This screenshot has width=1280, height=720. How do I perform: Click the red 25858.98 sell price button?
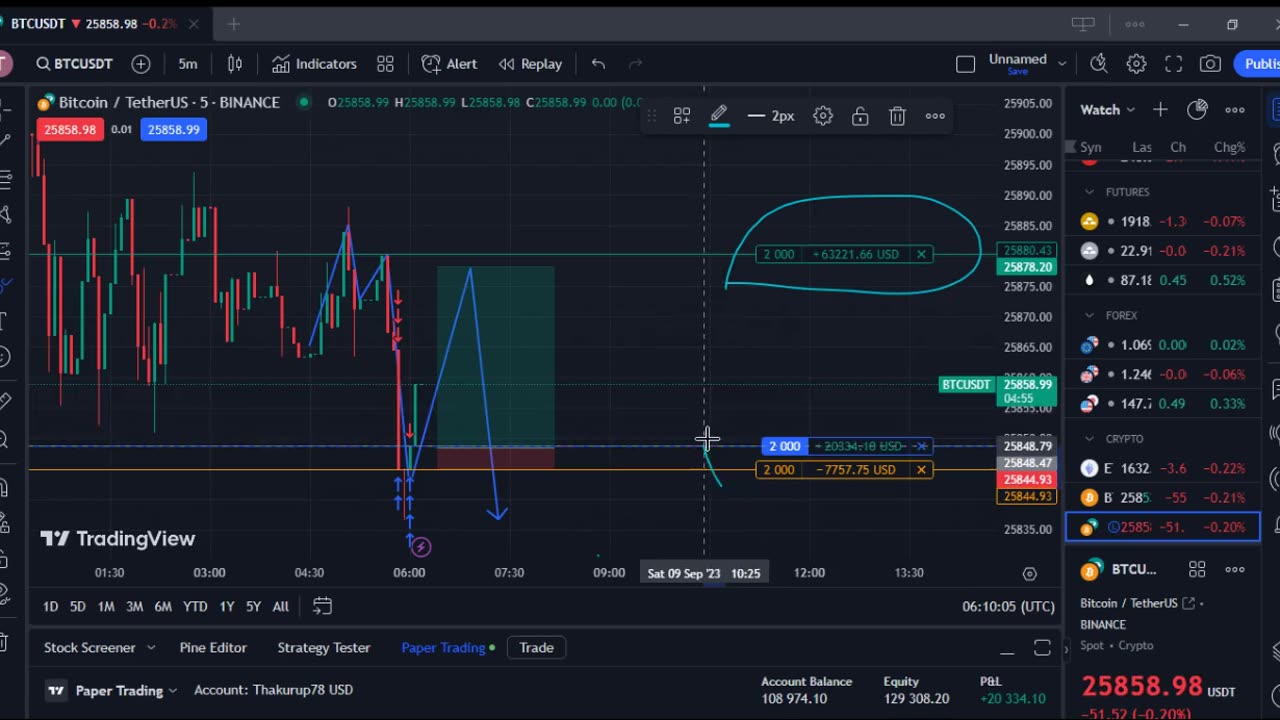point(70,129)
